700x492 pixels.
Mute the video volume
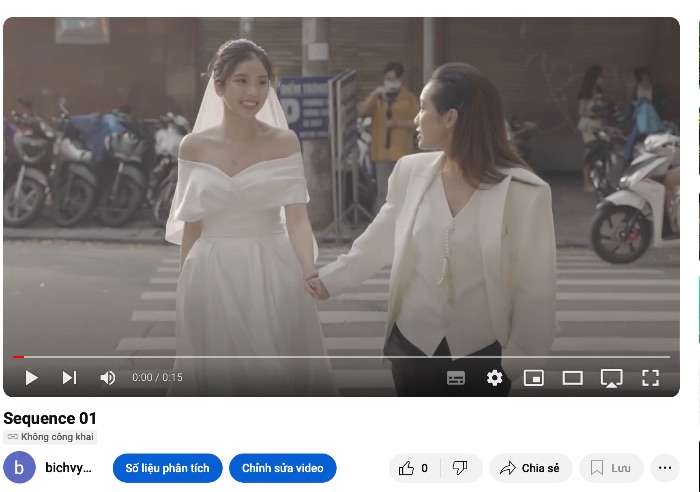[x=108, y=378]
